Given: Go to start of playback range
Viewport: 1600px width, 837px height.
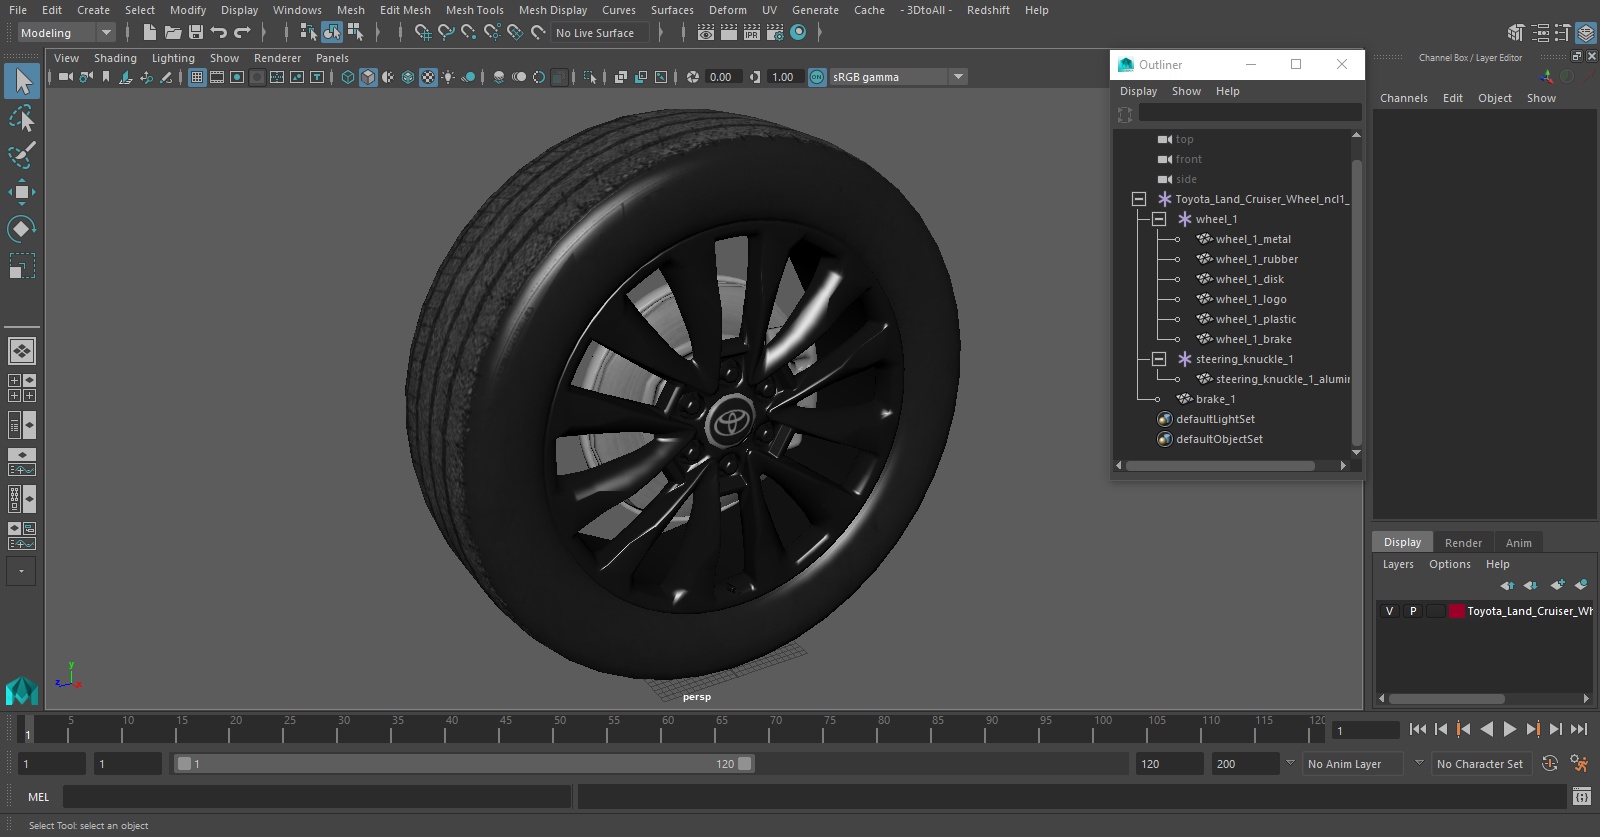Looking at the screenshot, I should click(x=1418, y=730).
